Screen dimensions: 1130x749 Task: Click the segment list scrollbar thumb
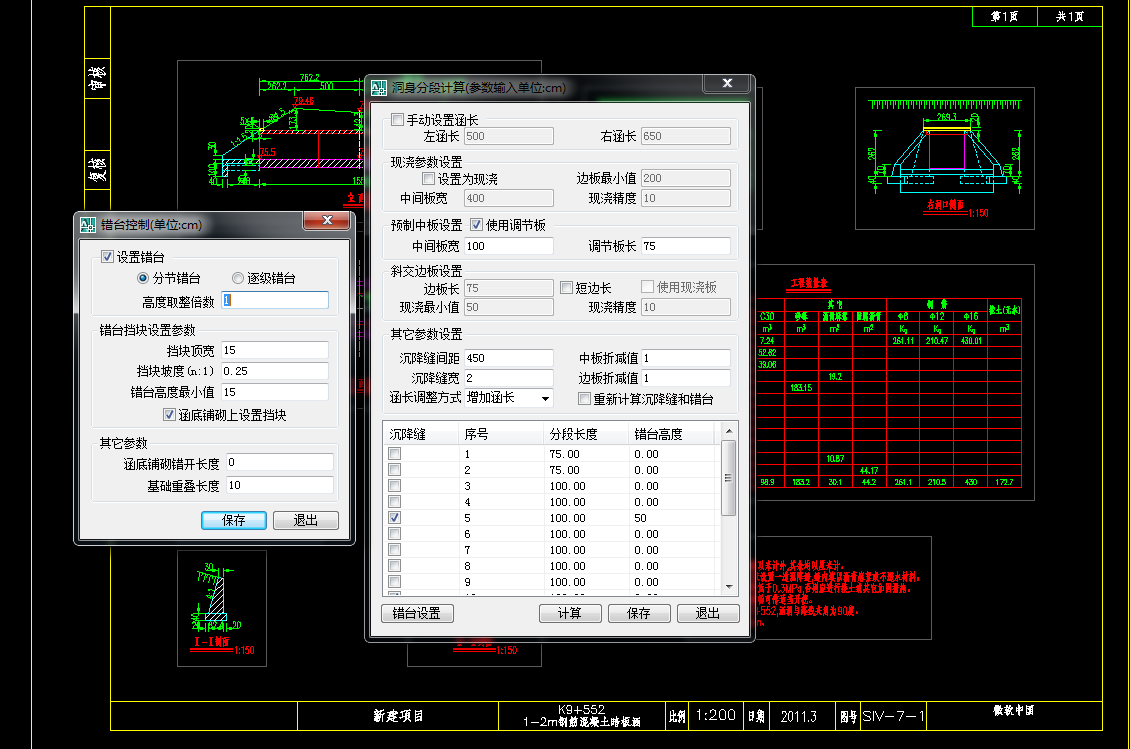729,478
